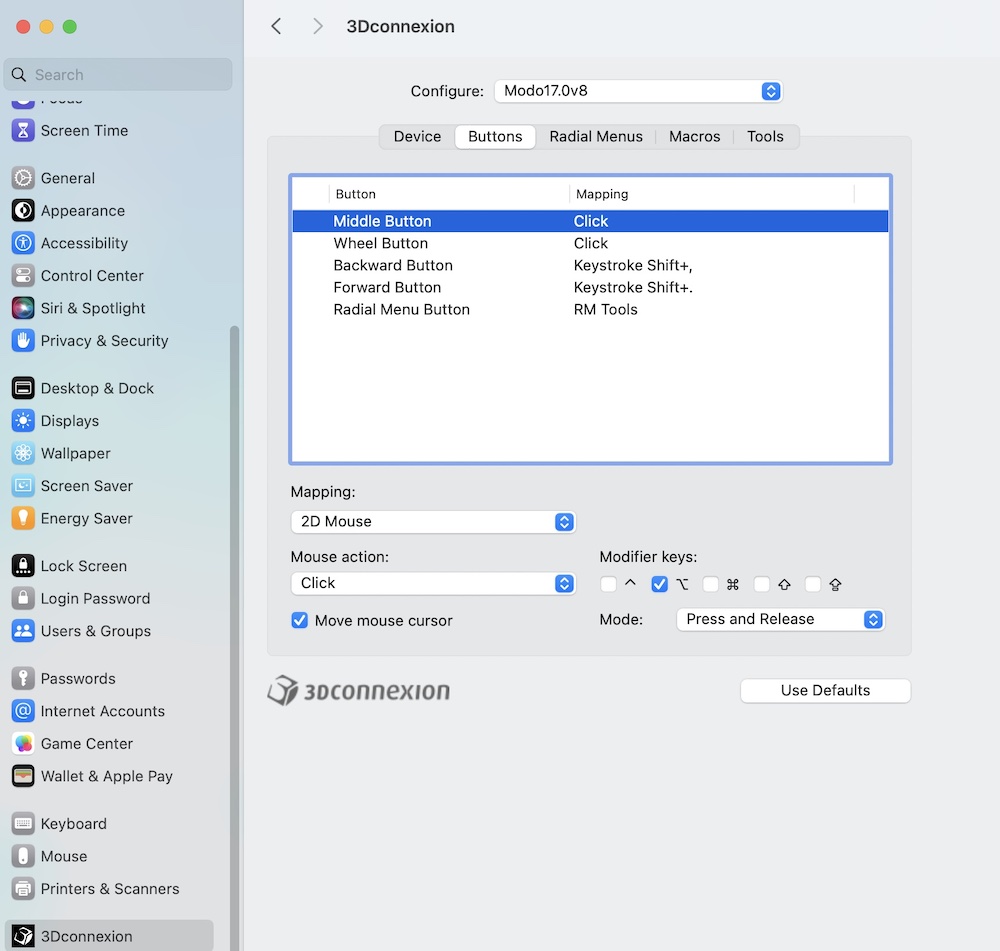This screenshot has height=951, width=1000.
Task: Click the Passwords key icon
Action: tap(23, 678)
